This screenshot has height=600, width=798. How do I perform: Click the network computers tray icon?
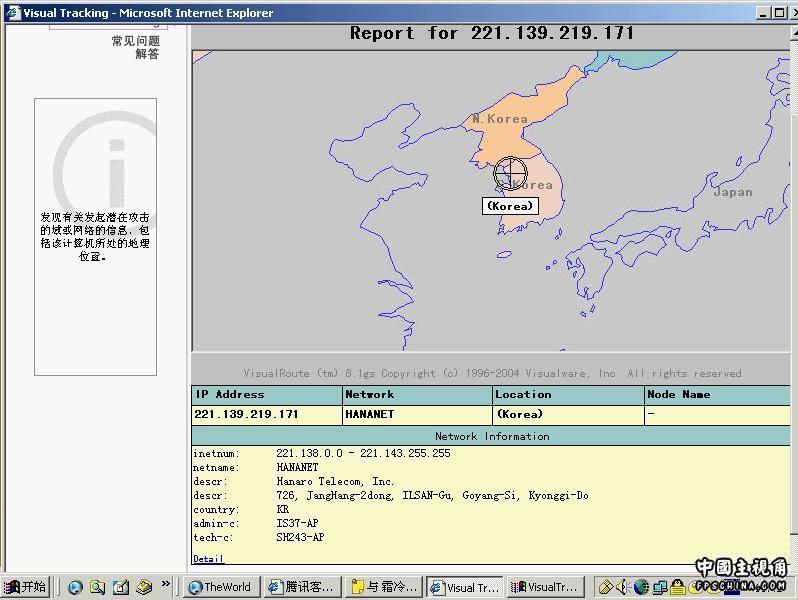click(660, 587)
